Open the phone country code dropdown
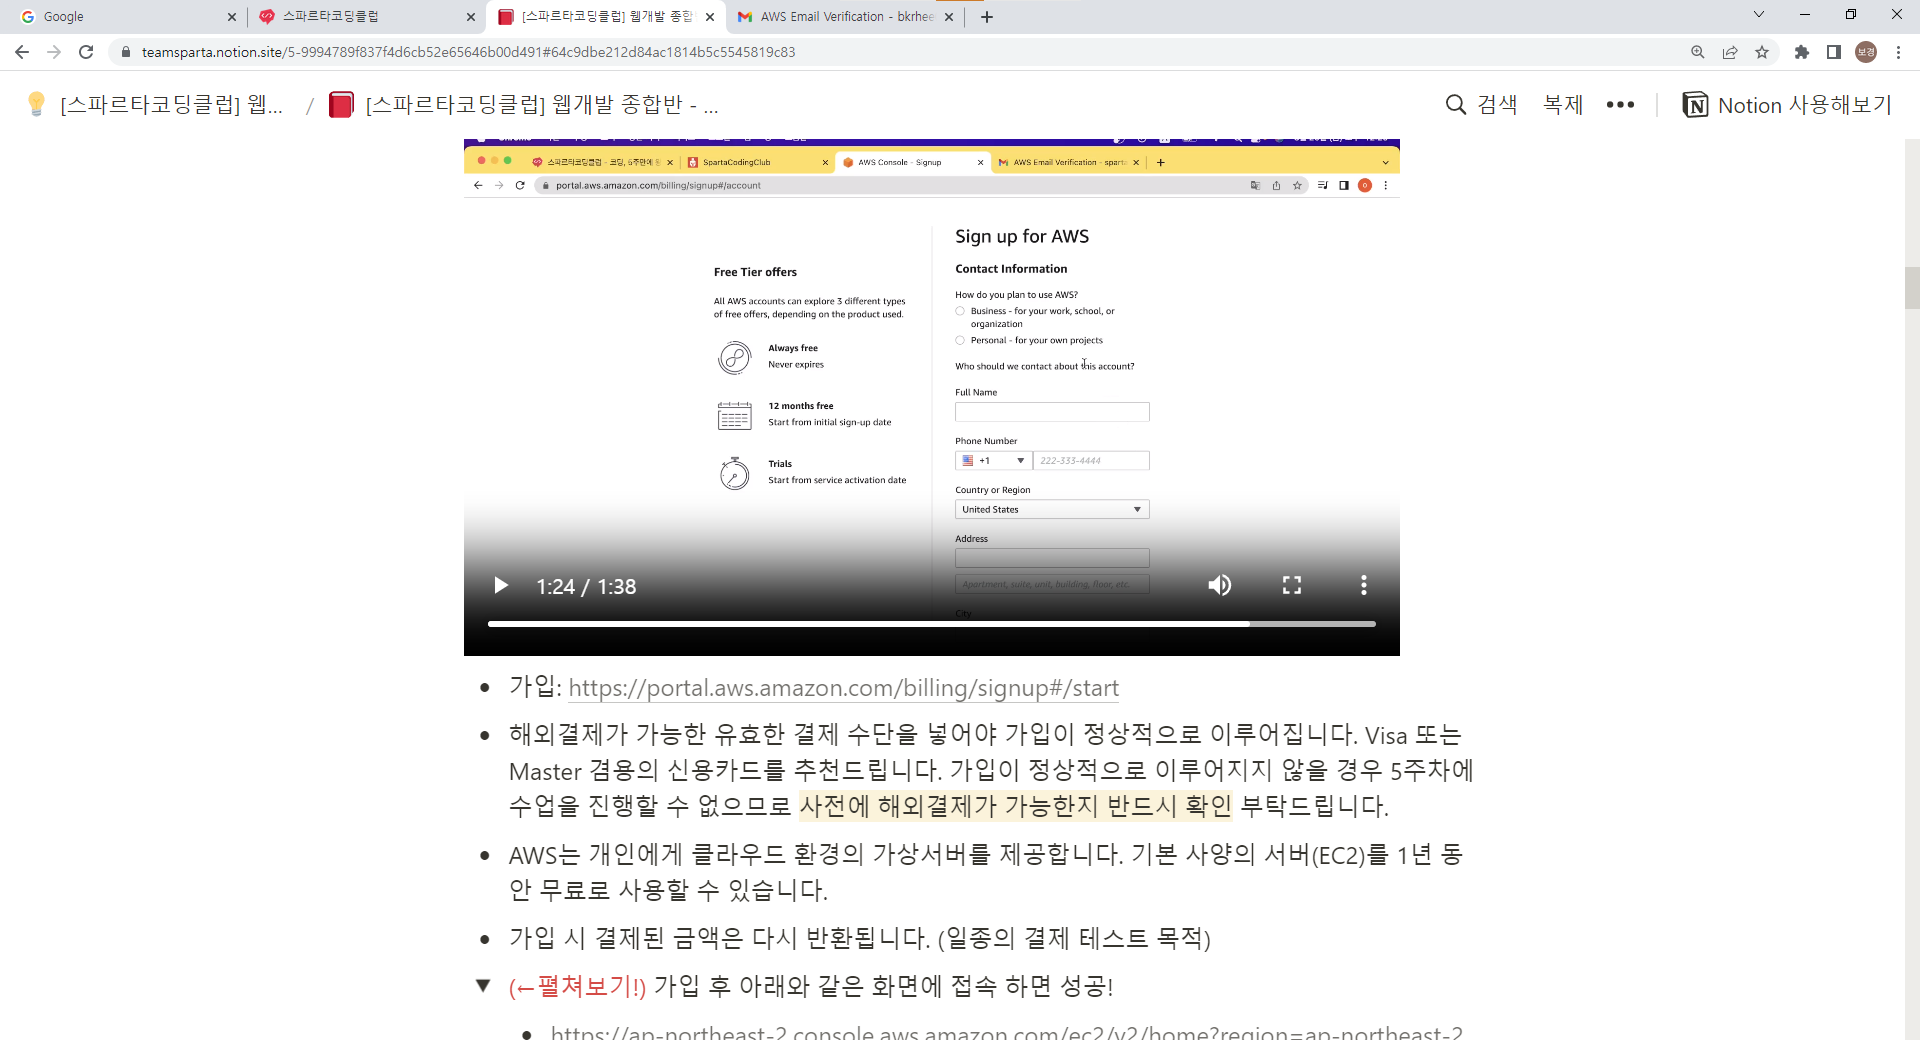Image resolution: width=1920 pixels, height=1040 pixels. 993,461
